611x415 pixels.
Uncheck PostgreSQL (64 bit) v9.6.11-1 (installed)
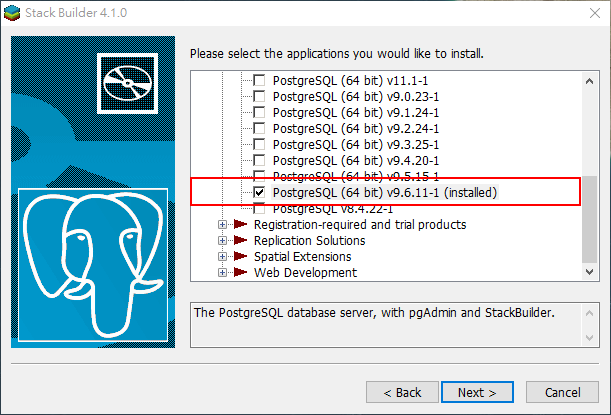point(259,192)
